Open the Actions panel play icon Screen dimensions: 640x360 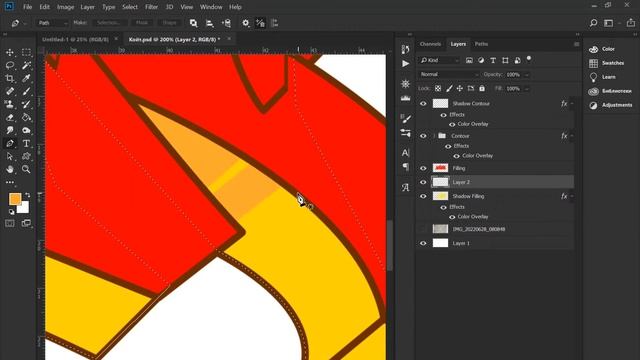click(x=405, y=64)
